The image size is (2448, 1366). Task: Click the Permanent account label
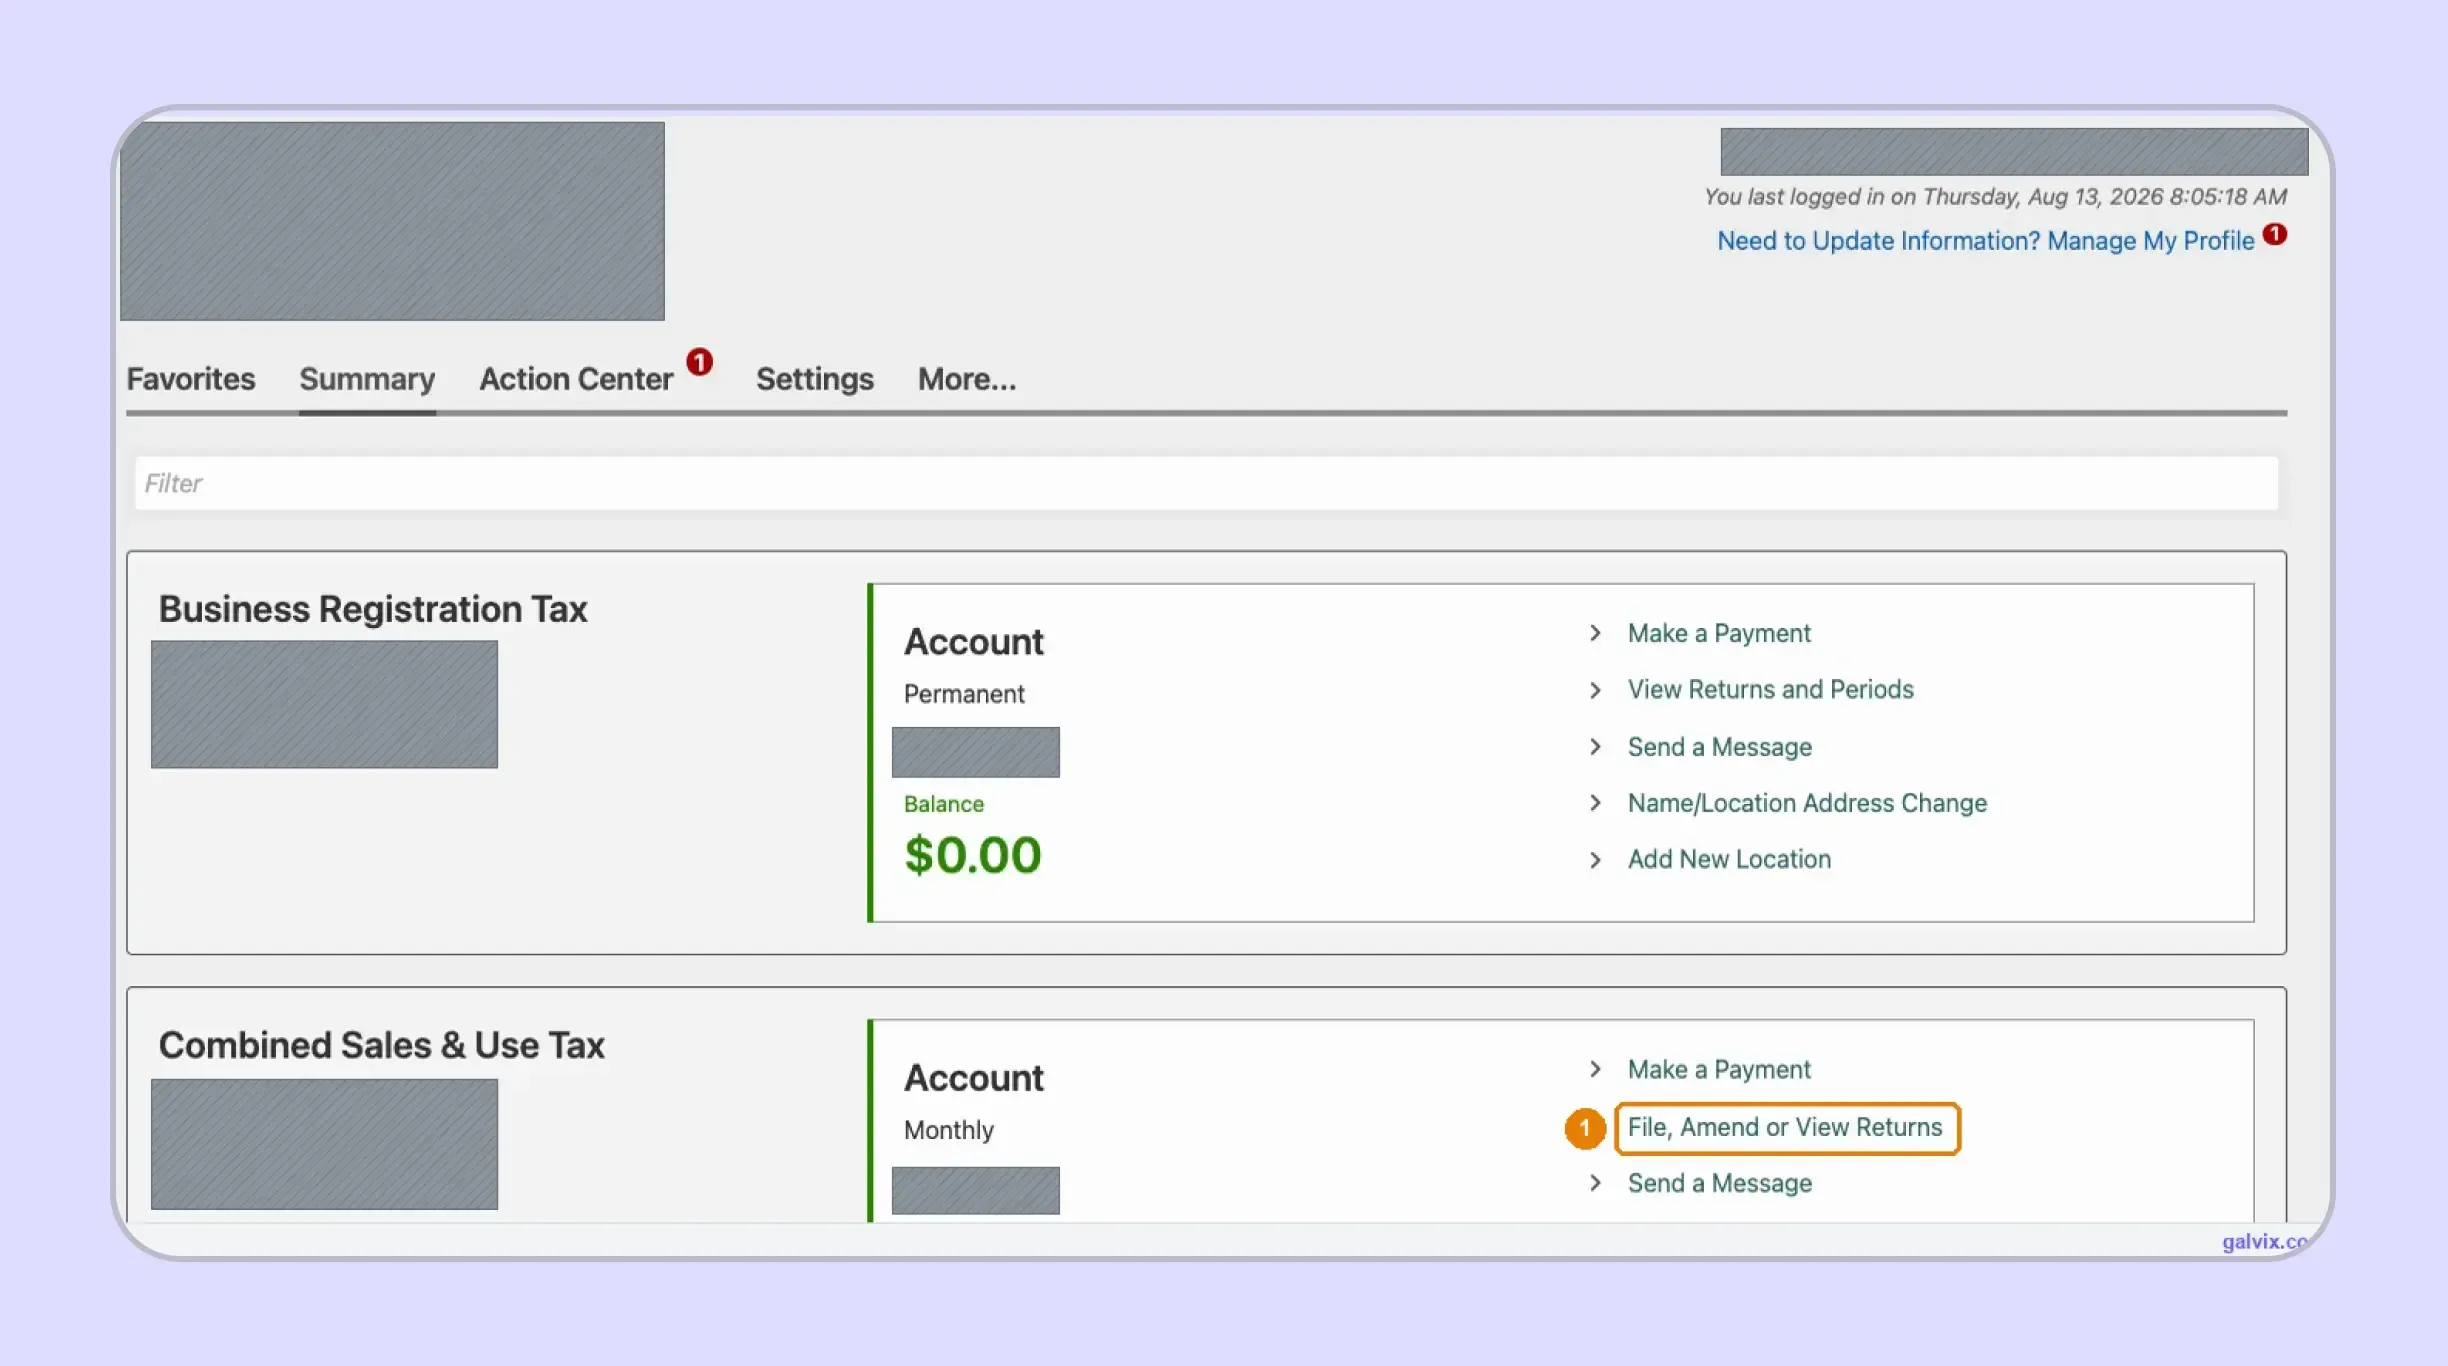[x=964, y=694]
